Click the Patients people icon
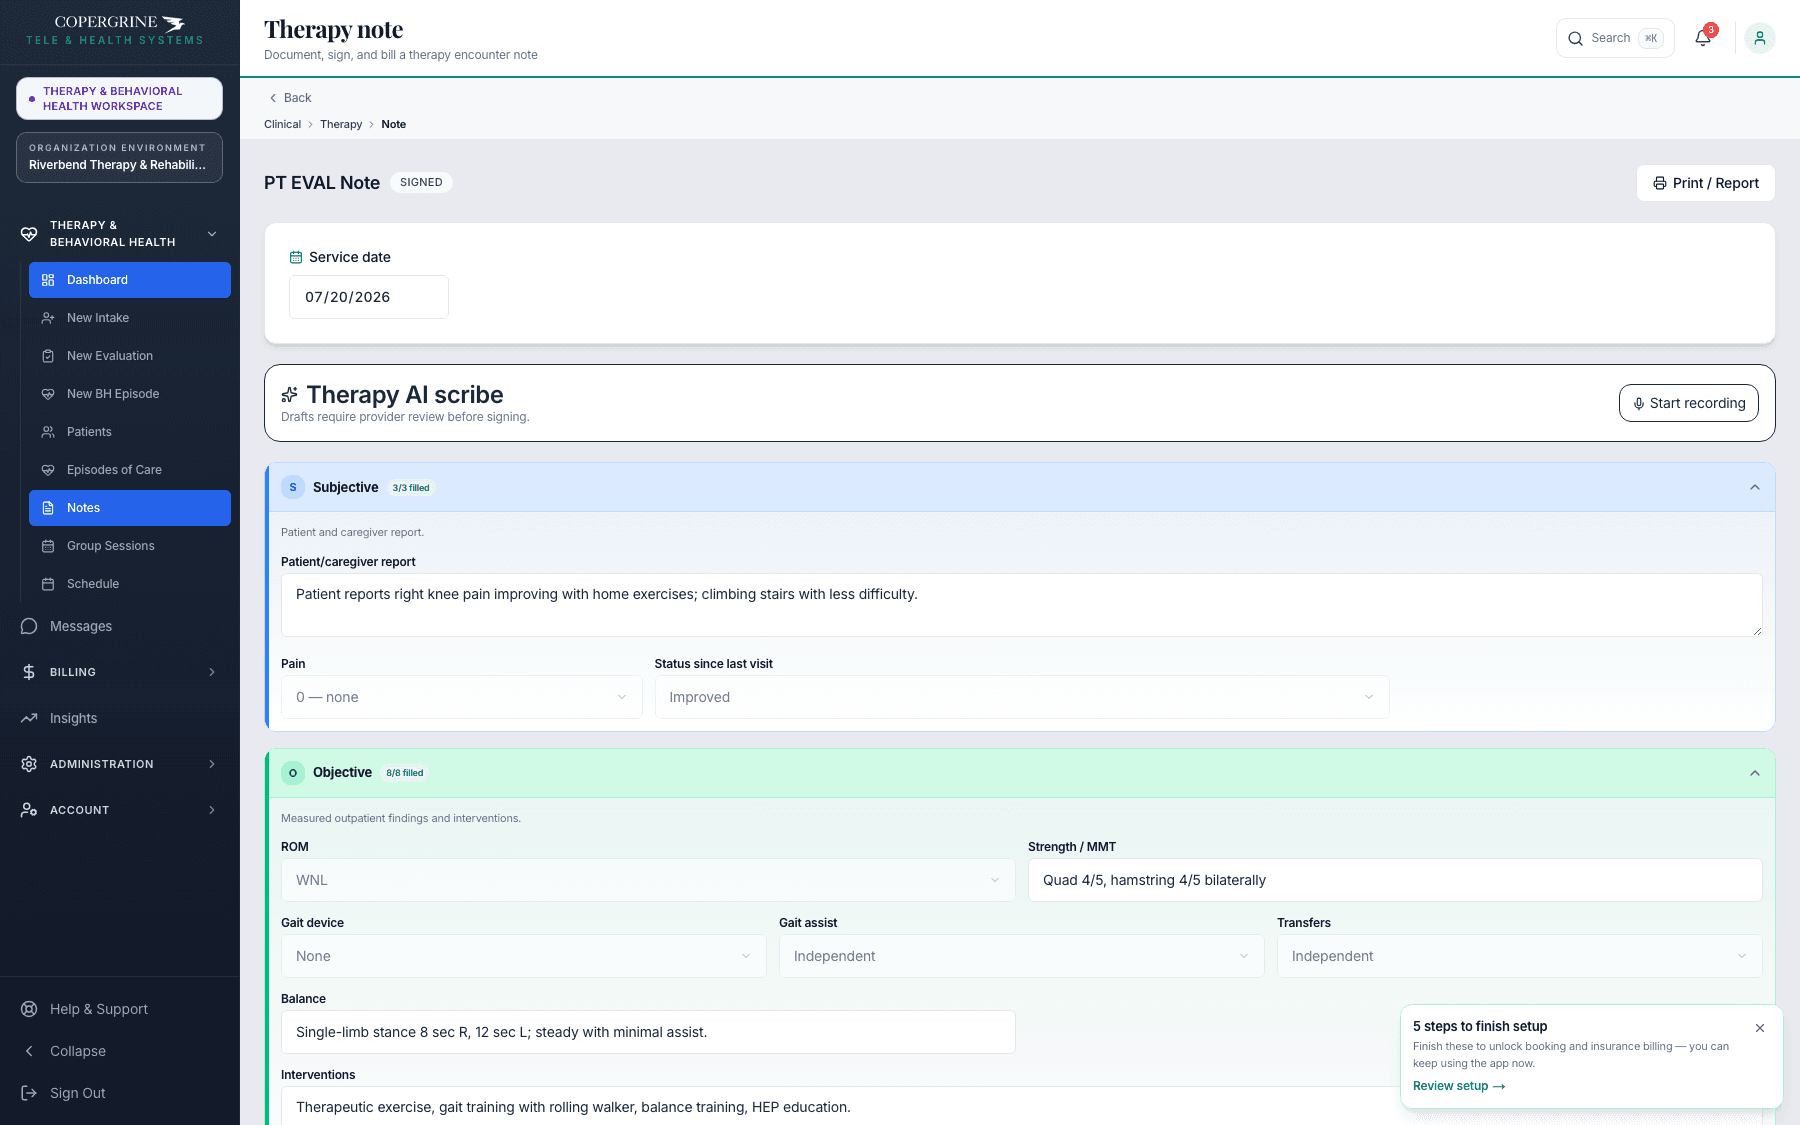This screenshot has width=1800, height=1125. [x=48, y=432]
